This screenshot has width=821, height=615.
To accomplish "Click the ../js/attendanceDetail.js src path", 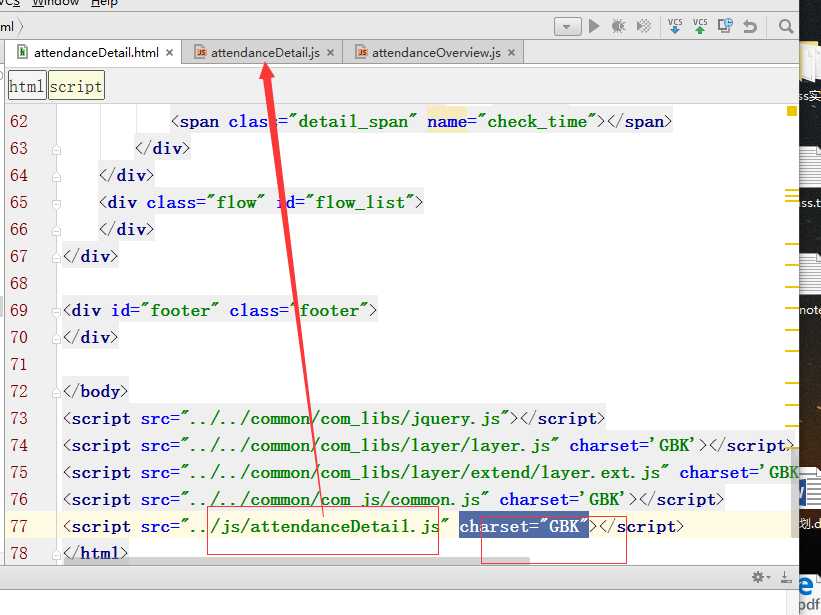I will coord(315,527).
